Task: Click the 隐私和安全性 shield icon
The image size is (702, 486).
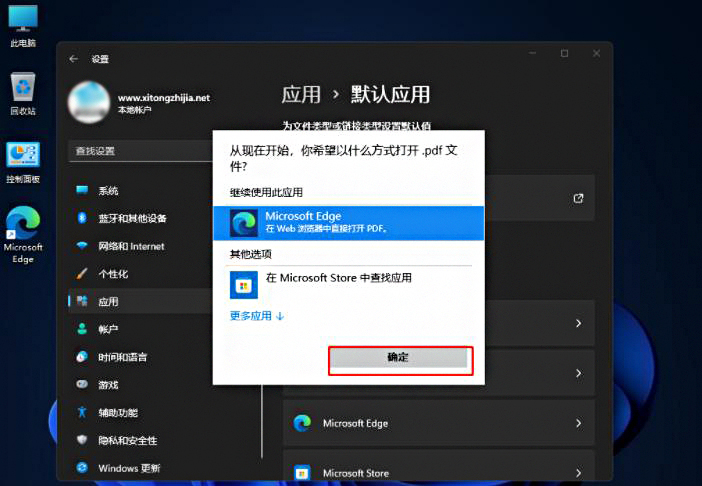Action: tap(82, 440)
